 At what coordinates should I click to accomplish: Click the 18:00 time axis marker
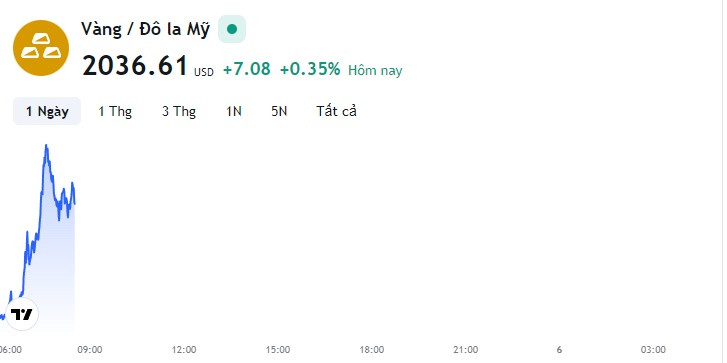[372, 350]
